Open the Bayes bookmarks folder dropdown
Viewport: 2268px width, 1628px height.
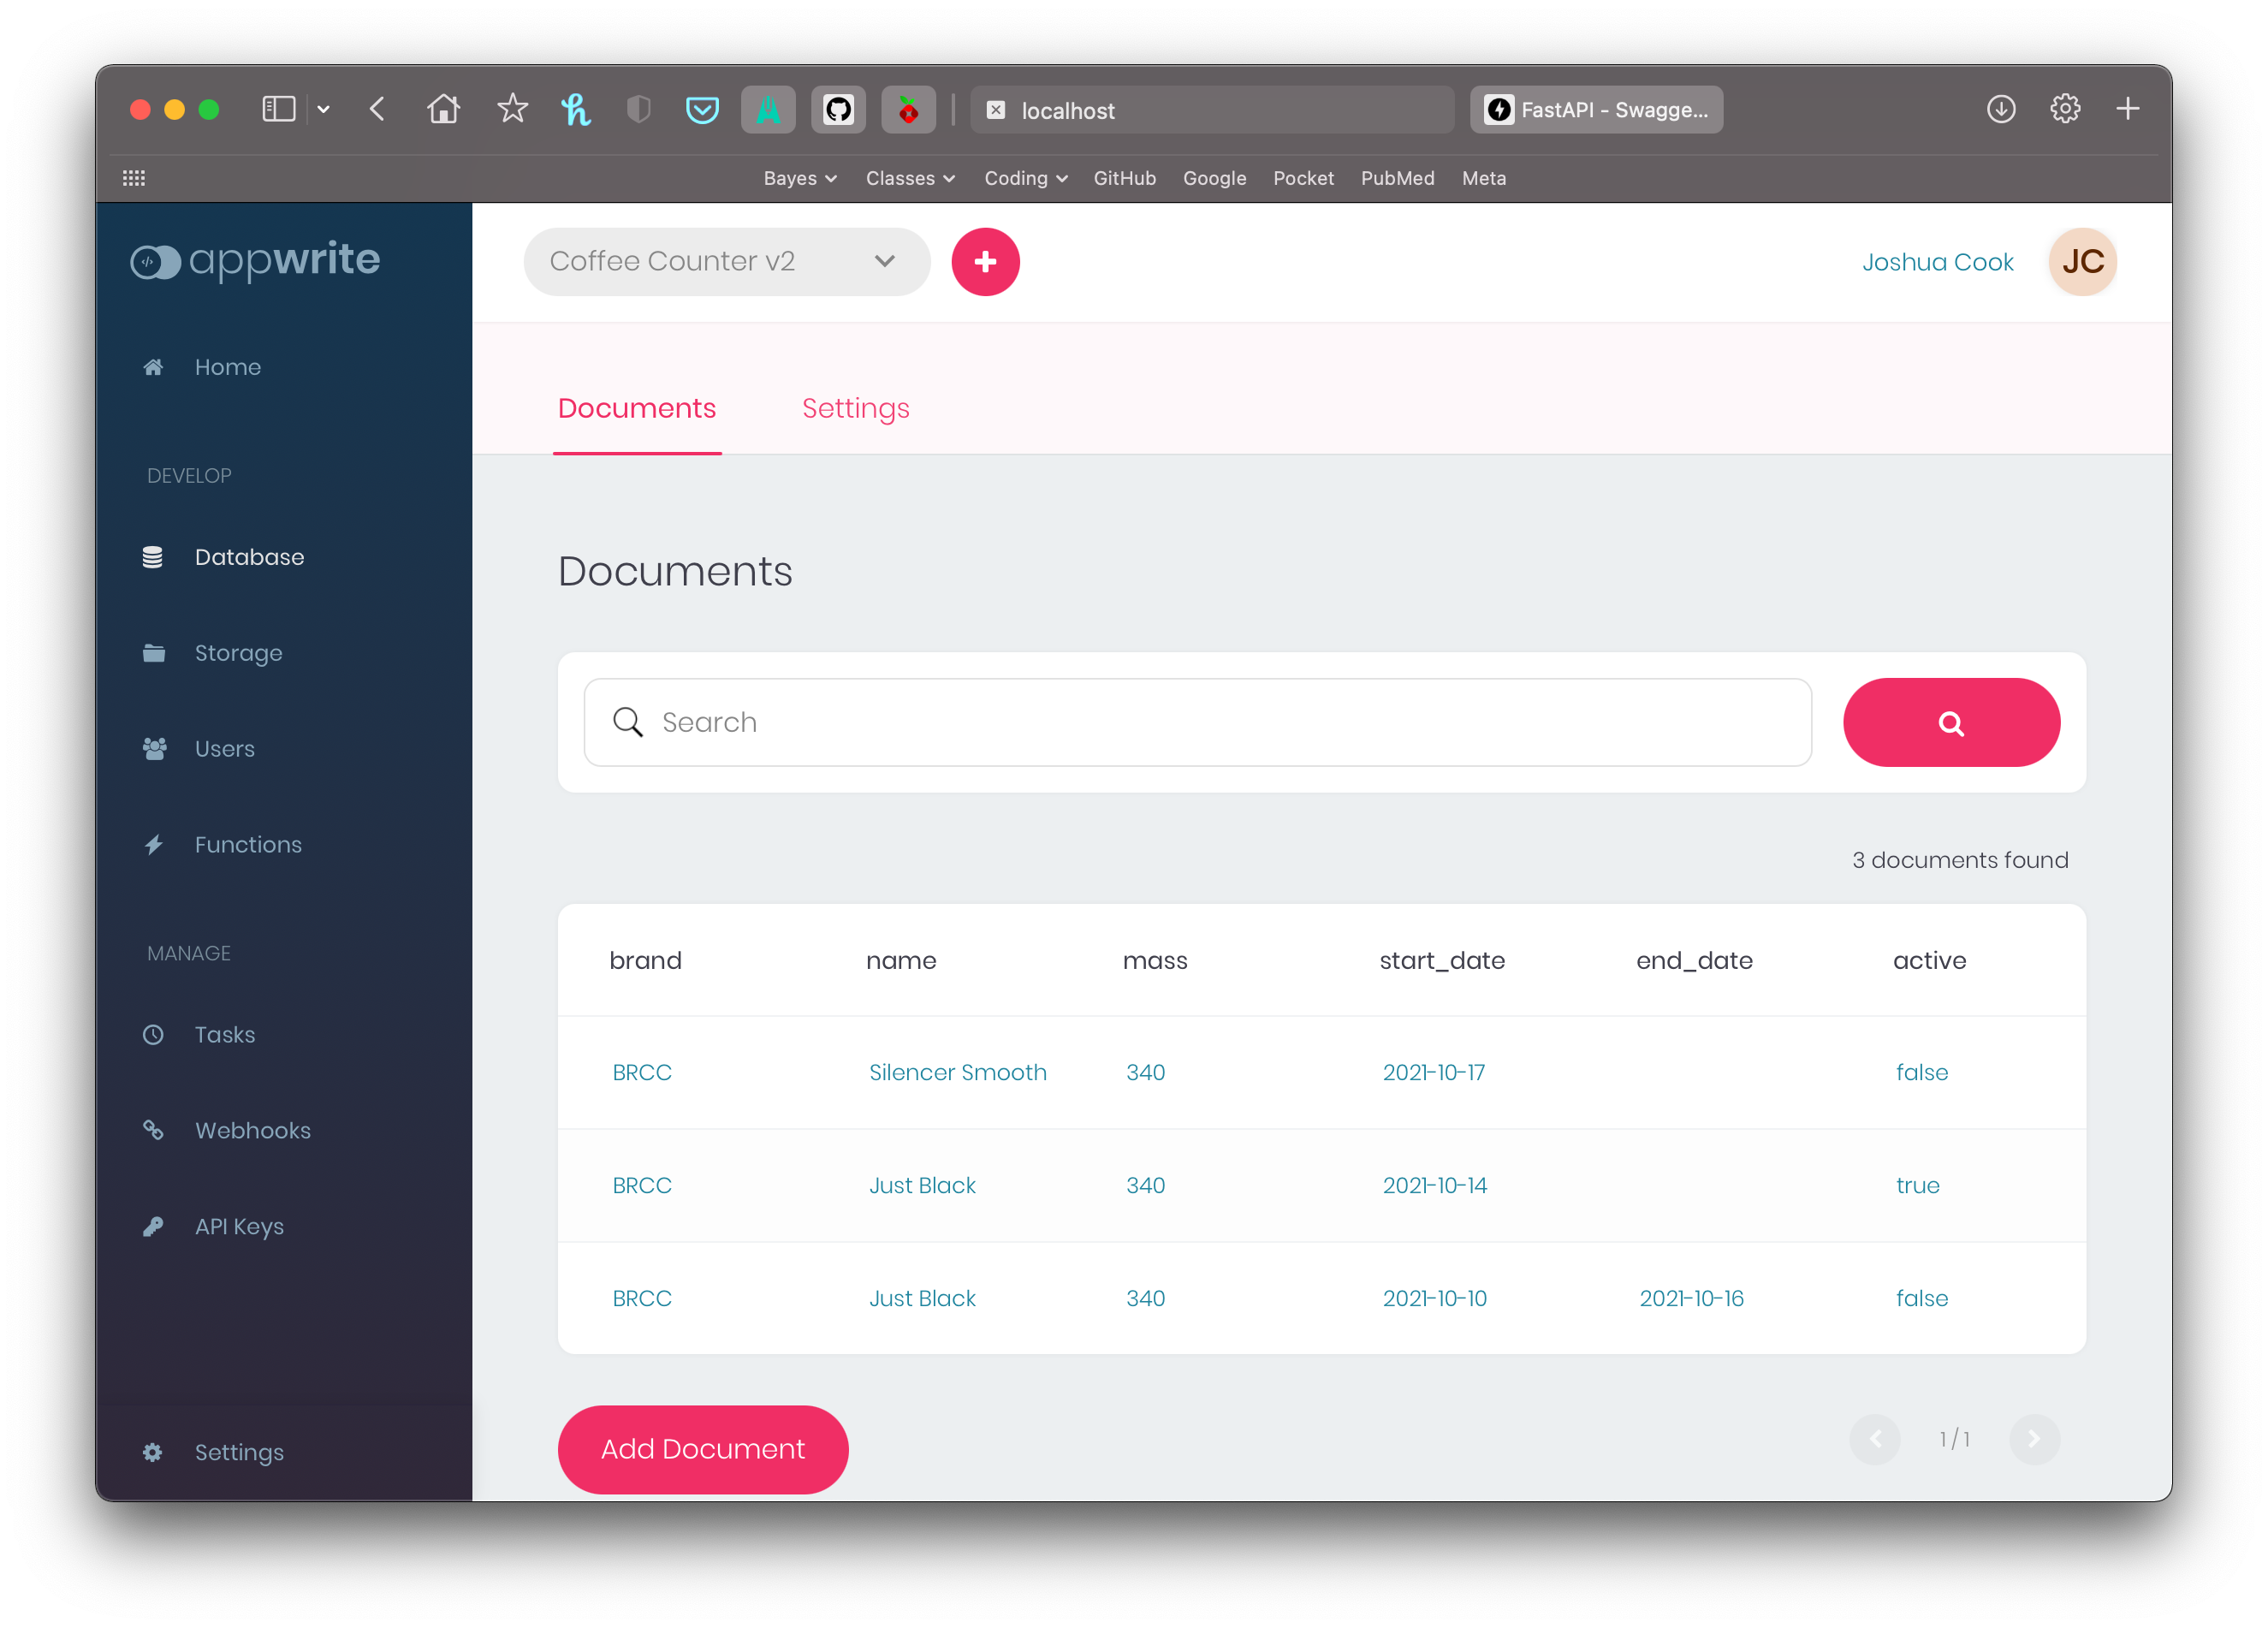tap(799, 178)
